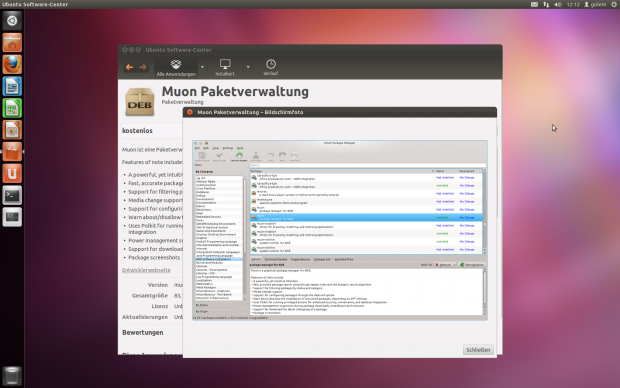The image size is (620, 388).
Task: Click the Ubuntu Software-Center title in the top panel
Action: pyautogui.click(x=35, y=4)
